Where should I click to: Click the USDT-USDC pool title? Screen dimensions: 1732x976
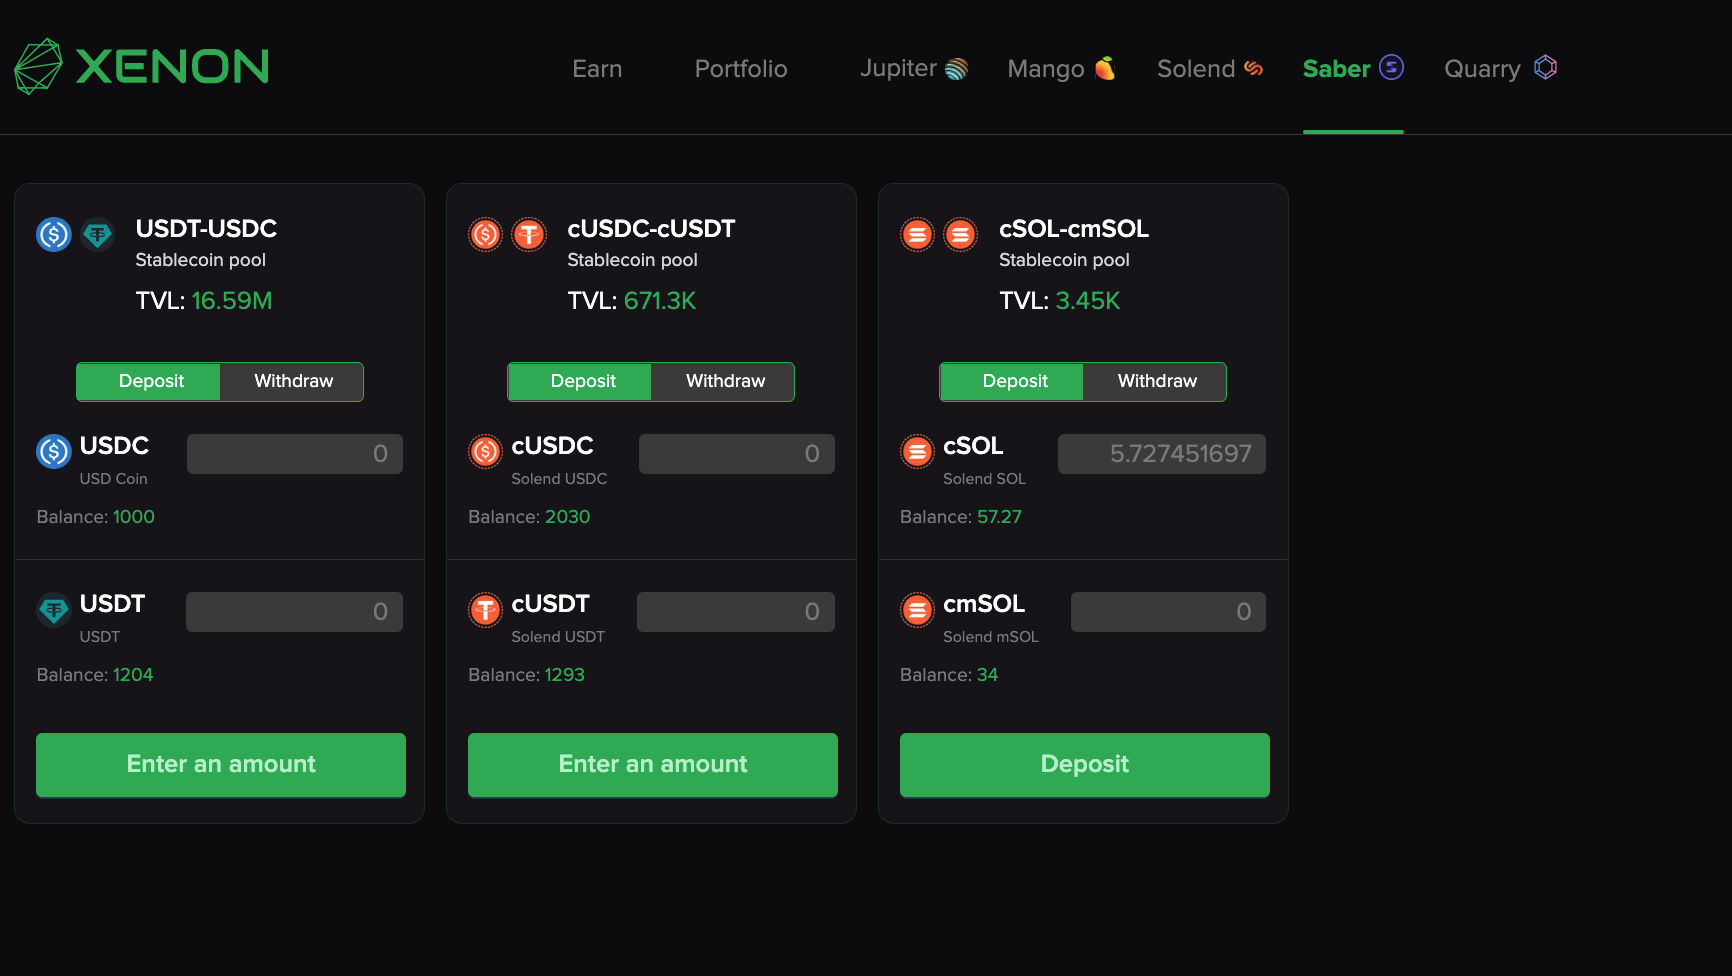[206, 229]
